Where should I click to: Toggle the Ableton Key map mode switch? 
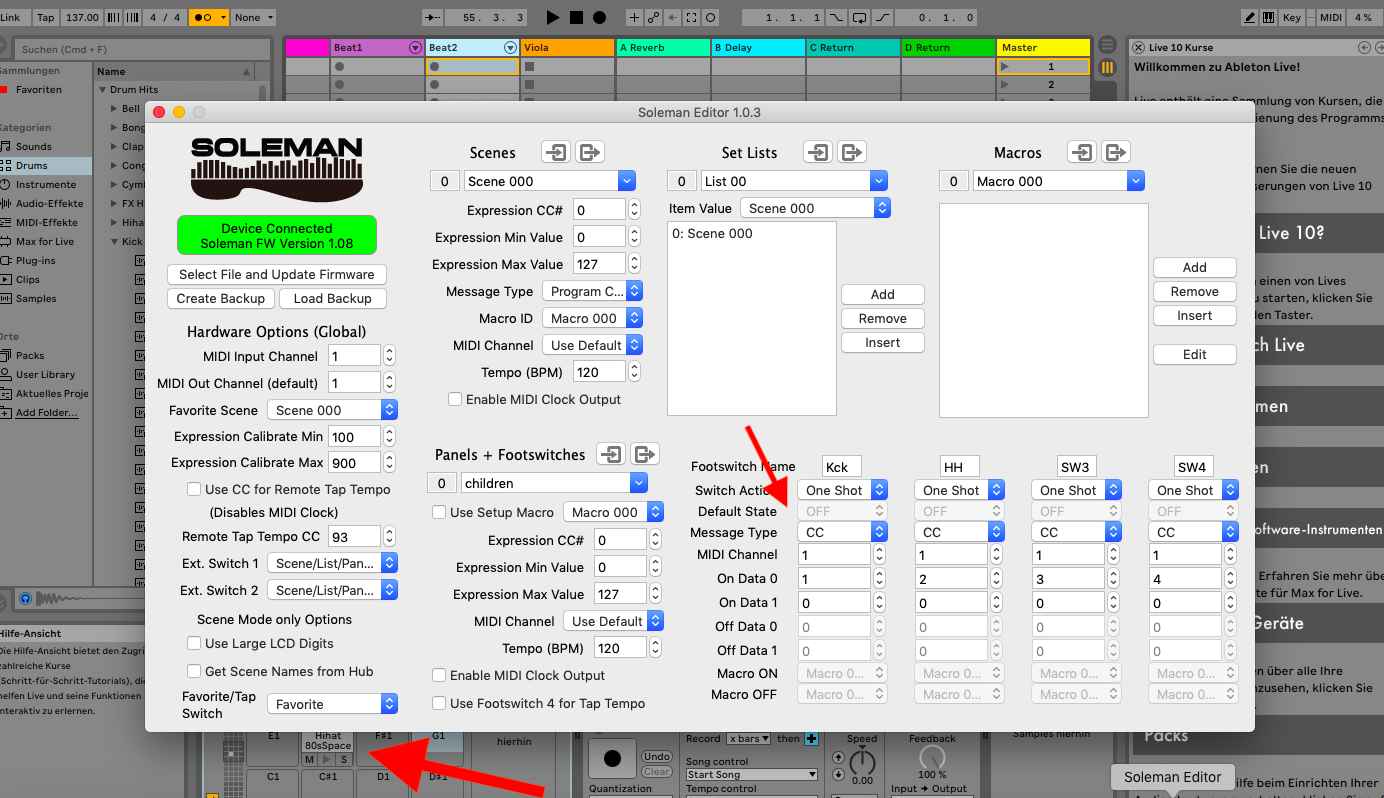pos(1292,18)
